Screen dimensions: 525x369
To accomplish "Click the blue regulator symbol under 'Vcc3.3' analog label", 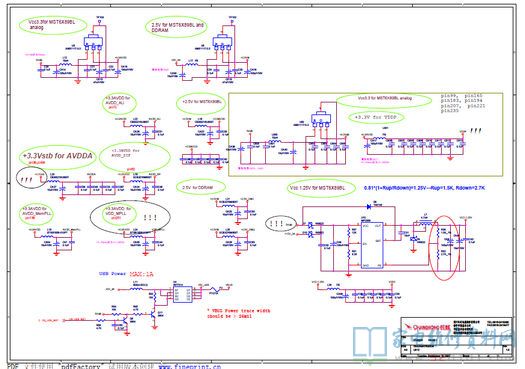I will point(93,42).
